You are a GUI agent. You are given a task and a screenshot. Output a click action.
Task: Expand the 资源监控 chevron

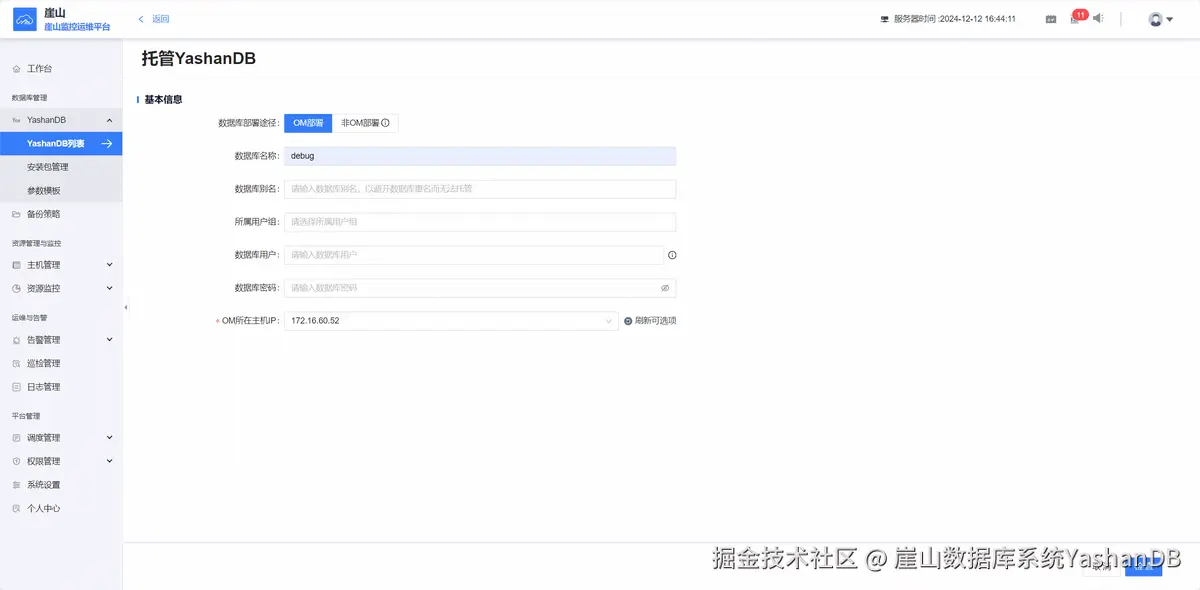click(109, 288)
